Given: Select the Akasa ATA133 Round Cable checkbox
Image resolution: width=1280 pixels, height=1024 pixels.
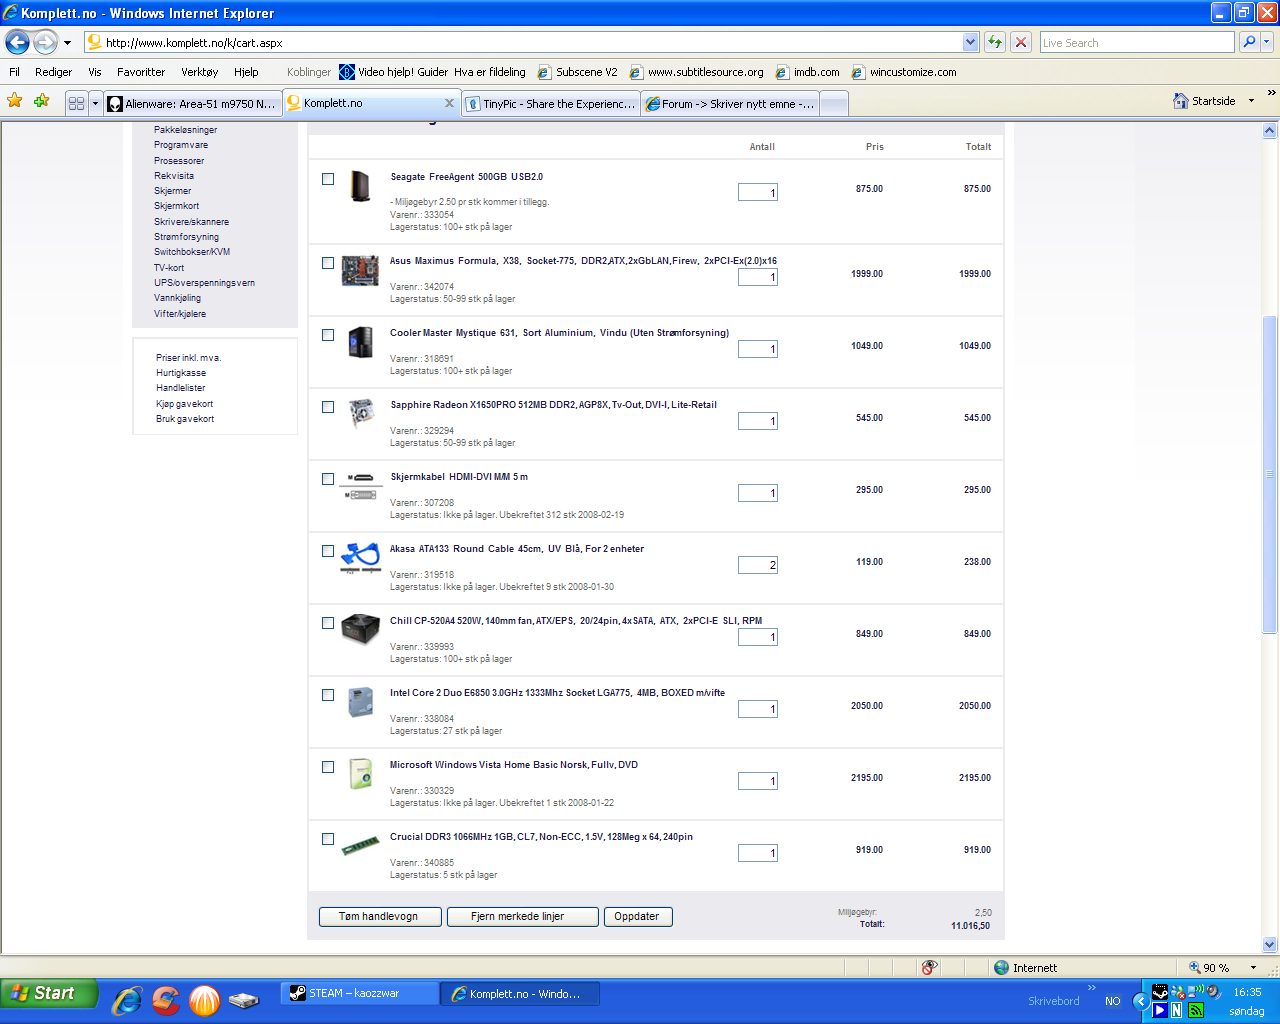Looking at the screenshot, I should tap(328, 551).
